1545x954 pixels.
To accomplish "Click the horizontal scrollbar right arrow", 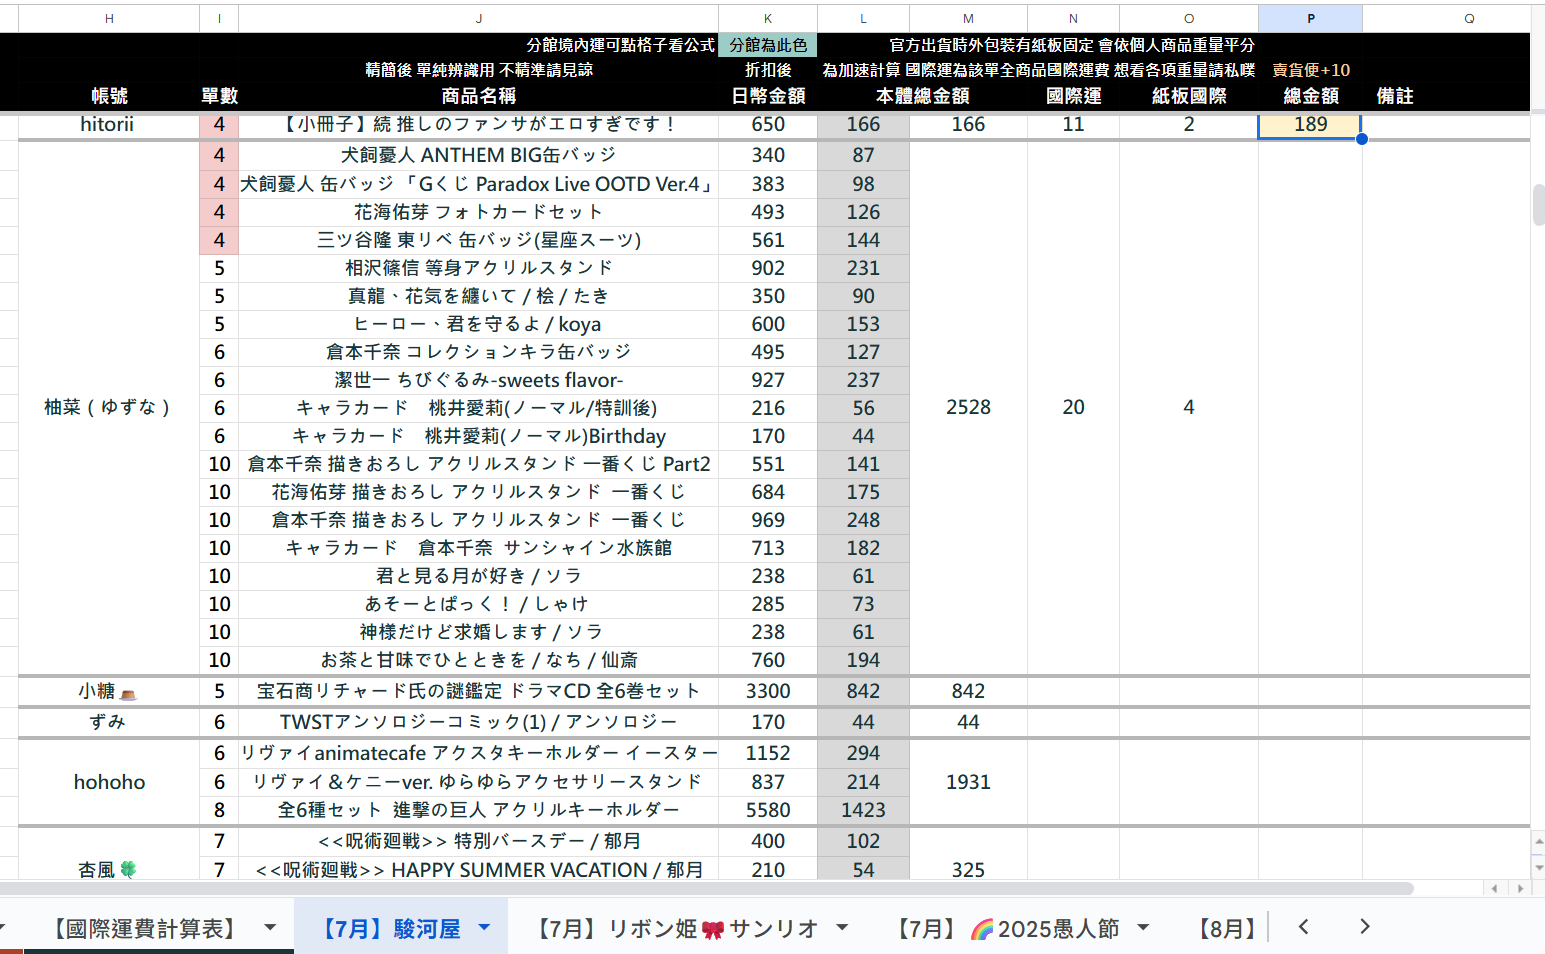I will (1520, 888).
